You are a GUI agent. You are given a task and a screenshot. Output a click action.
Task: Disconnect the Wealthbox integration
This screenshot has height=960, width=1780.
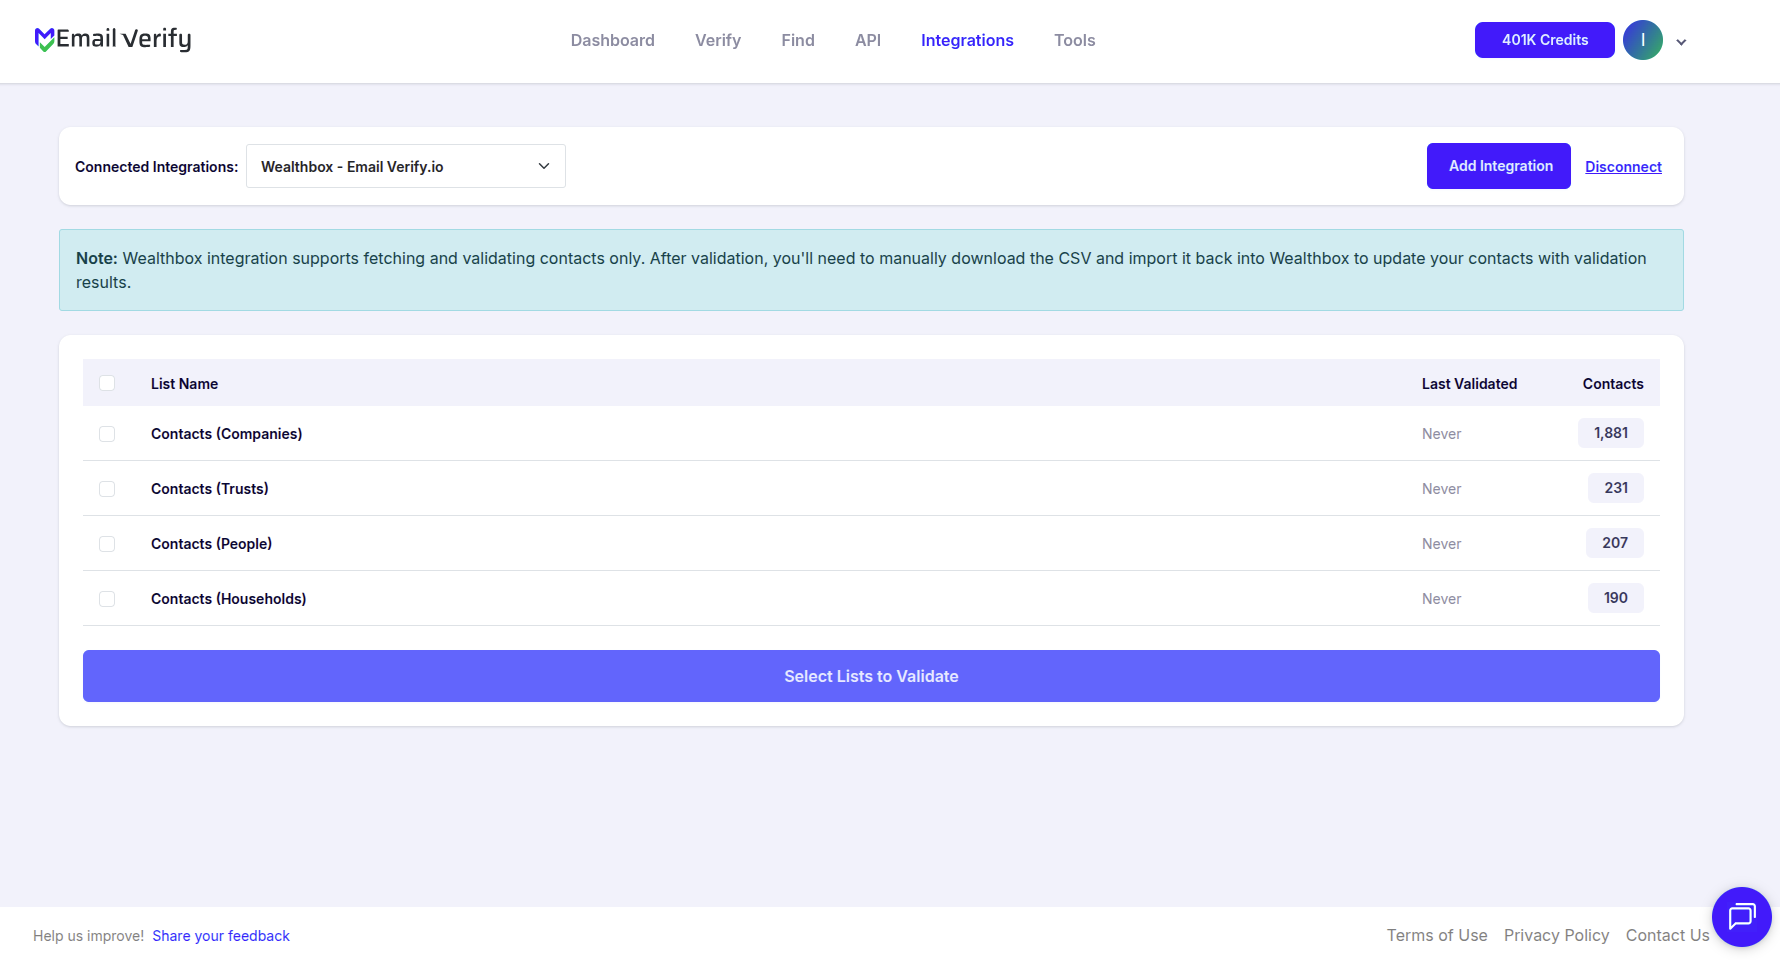tap(1623, 167)
